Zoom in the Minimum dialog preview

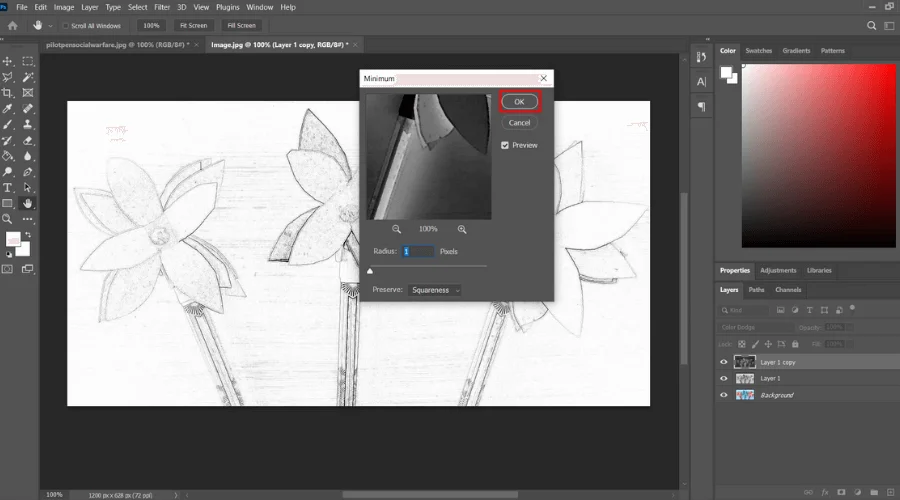tap(462, 229)
